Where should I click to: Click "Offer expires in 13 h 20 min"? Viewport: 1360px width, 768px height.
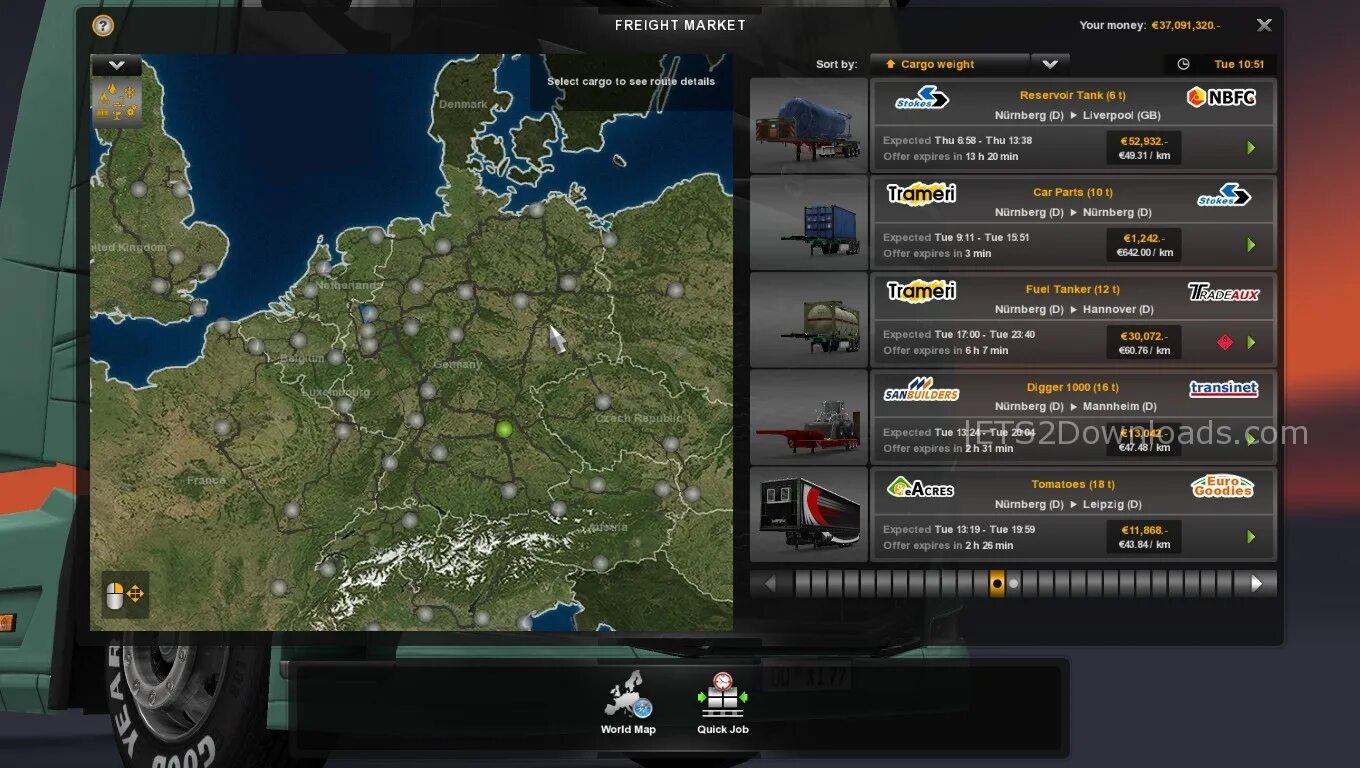click(x=950, y=156)
